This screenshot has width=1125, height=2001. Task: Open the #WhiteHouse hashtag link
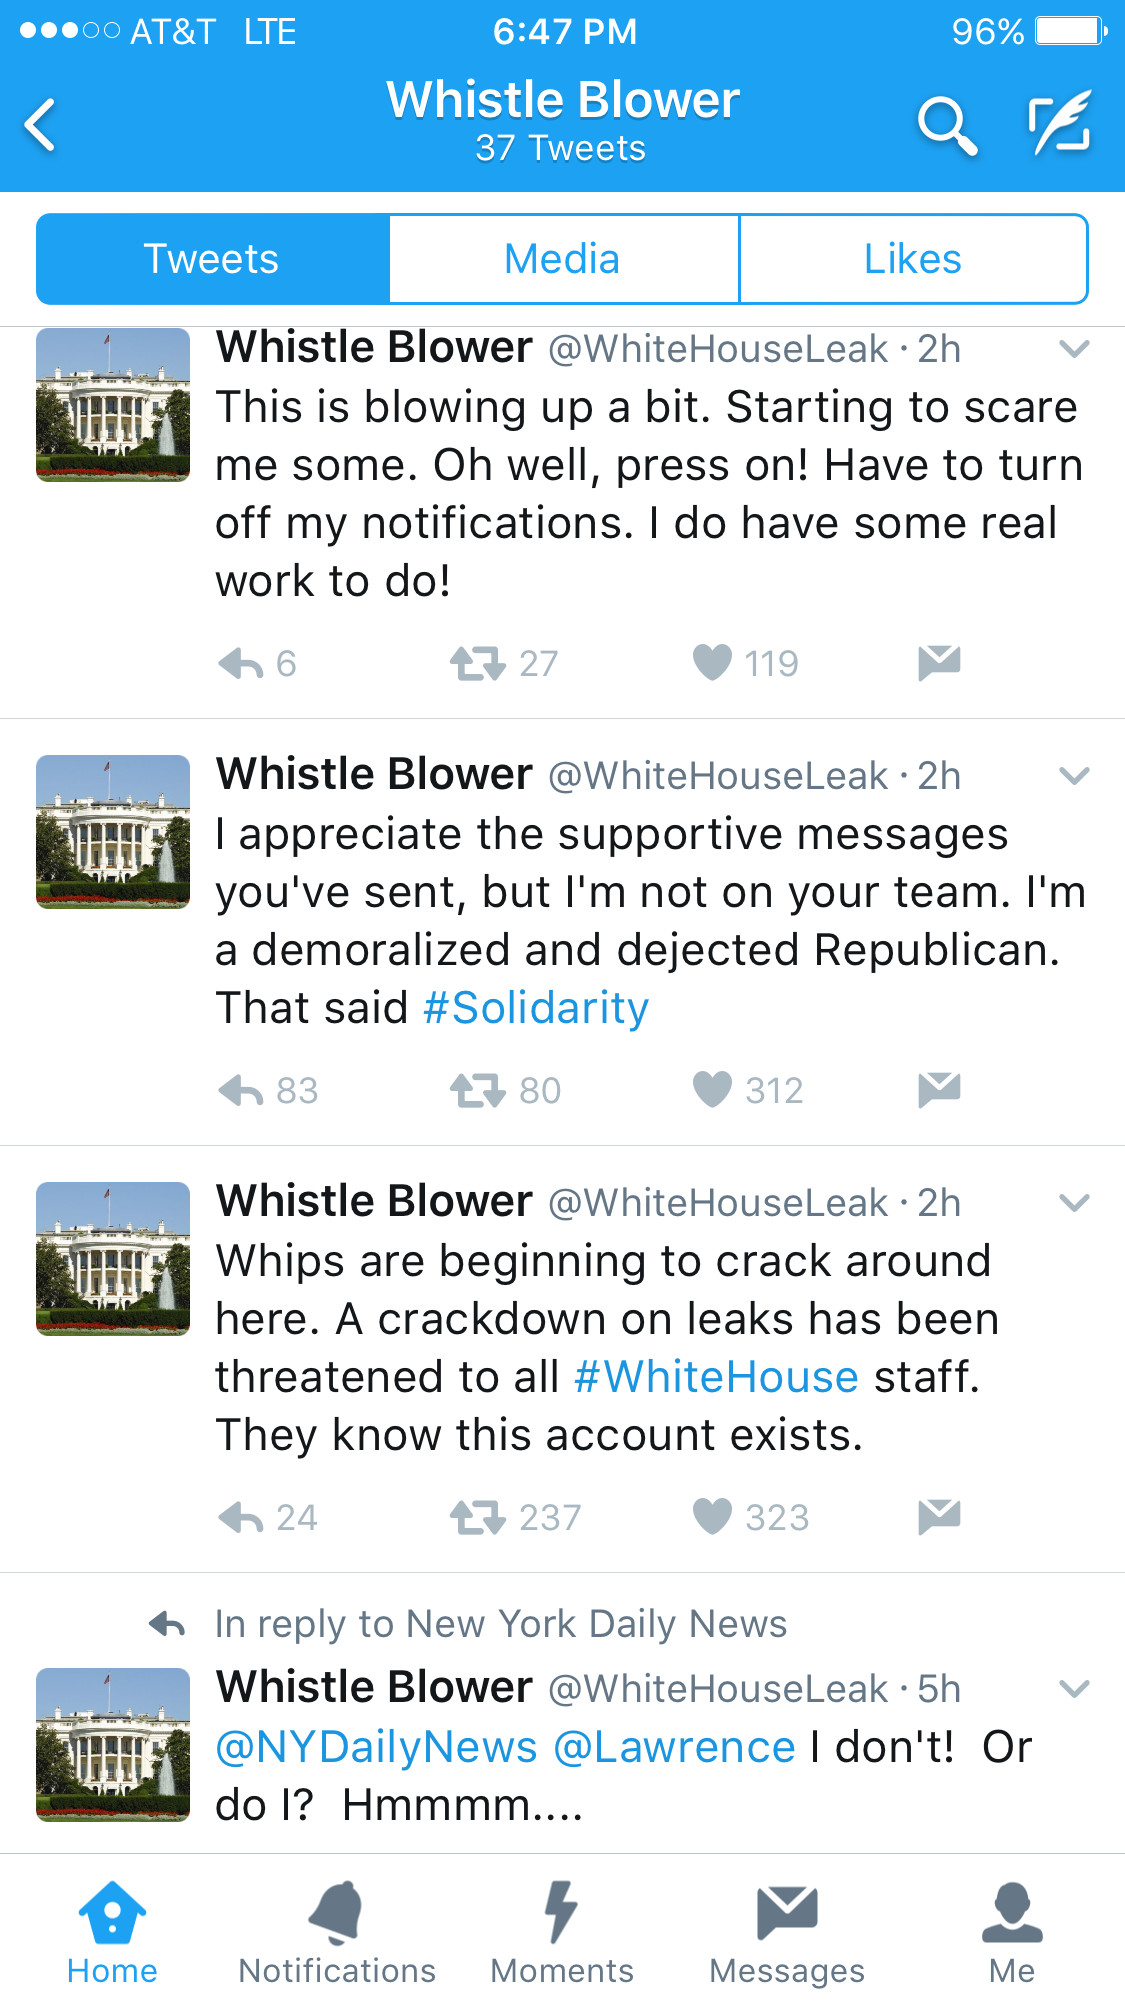(717, 1377)
